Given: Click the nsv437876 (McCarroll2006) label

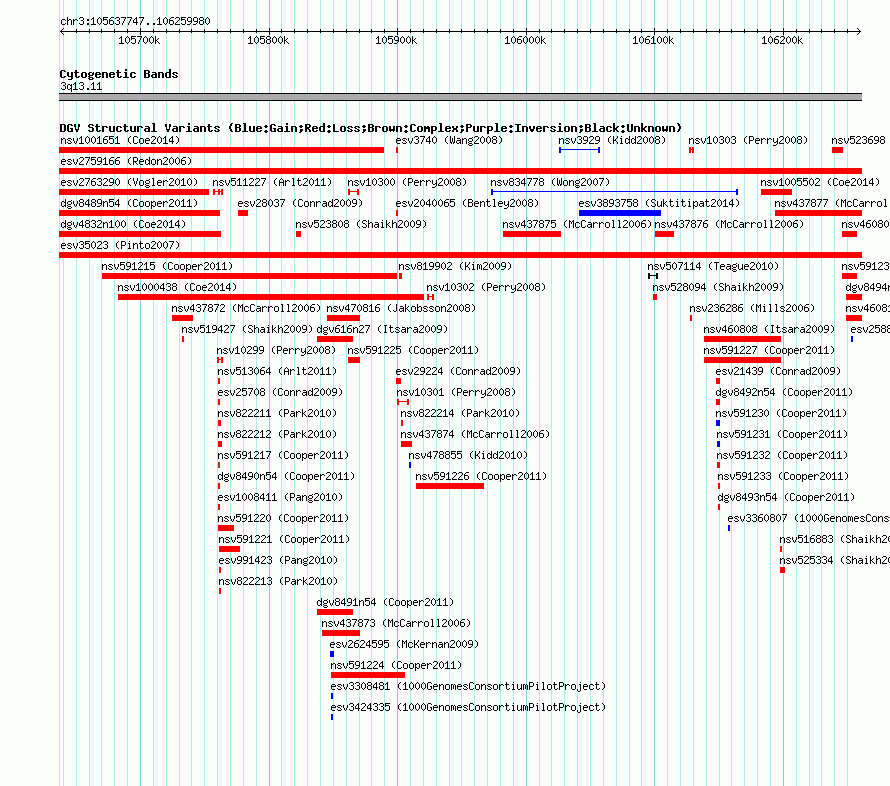Looking at the screenshot, I should point(729,224).
